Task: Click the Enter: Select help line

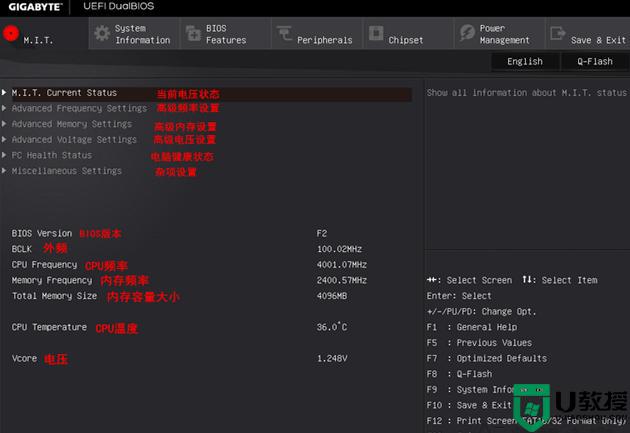Action: pyautogui.click(x=459, y=296)
